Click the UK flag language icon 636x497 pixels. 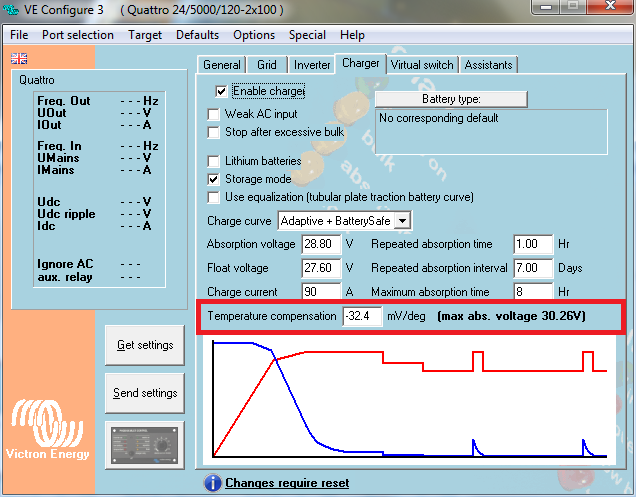pos(19,58)
